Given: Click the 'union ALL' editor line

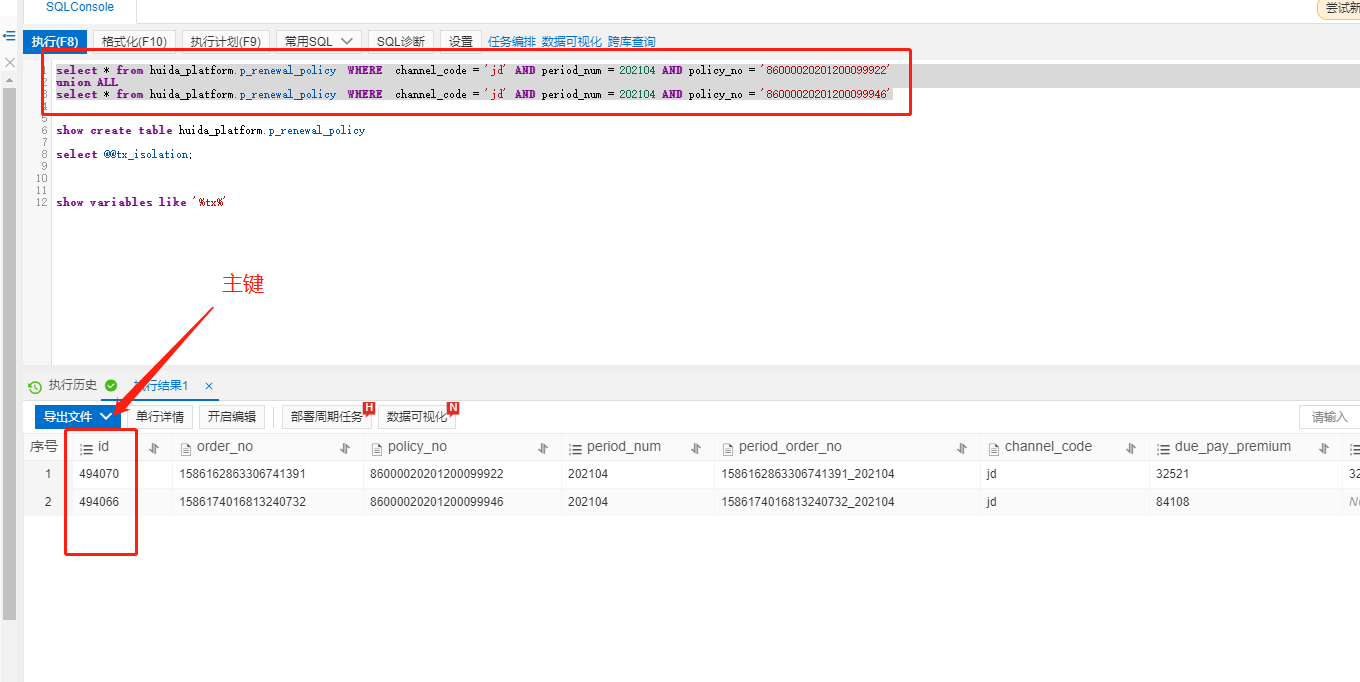Looking at the screenshot, I should click(87, 82).
